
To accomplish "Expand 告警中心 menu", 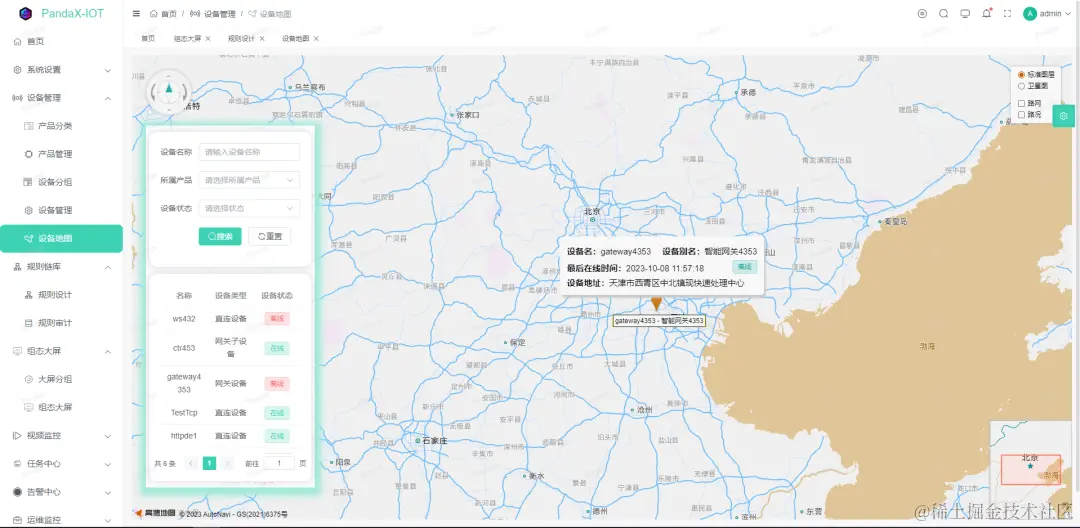I will point(61,492).
